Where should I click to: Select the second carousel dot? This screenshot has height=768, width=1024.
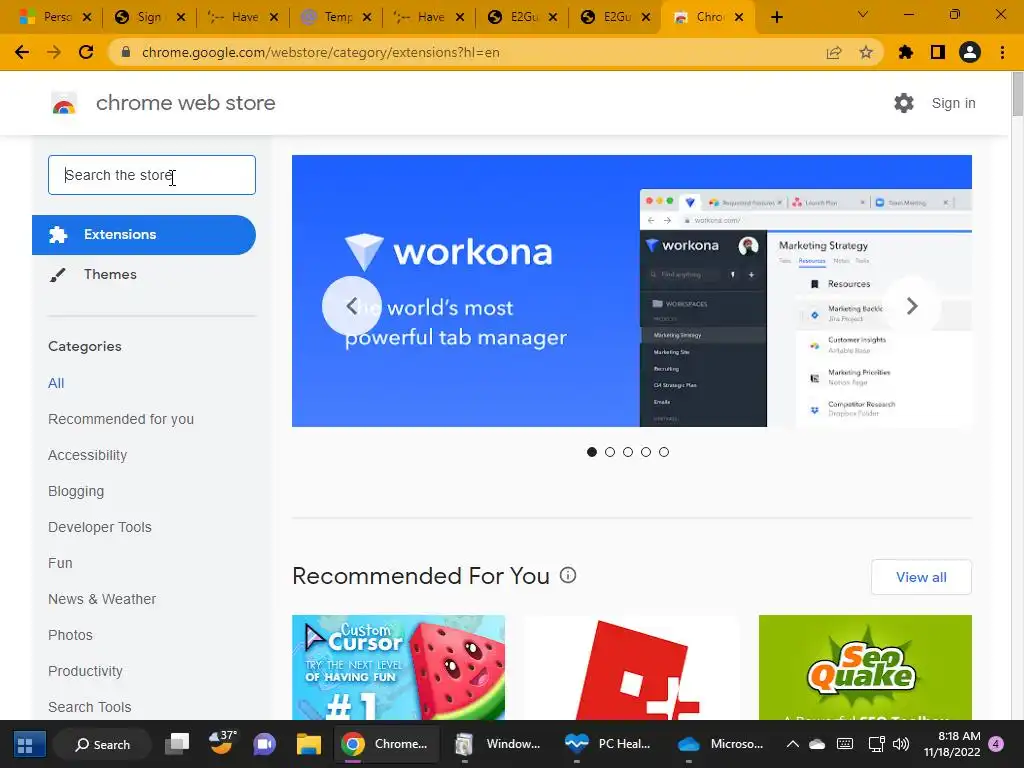(x=610, y=452)
